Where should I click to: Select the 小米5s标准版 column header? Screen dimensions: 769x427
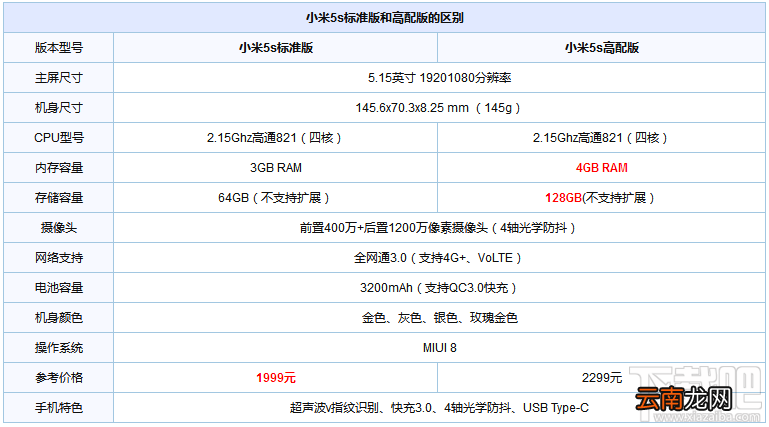pyautogui.click(x=276, y=48)
